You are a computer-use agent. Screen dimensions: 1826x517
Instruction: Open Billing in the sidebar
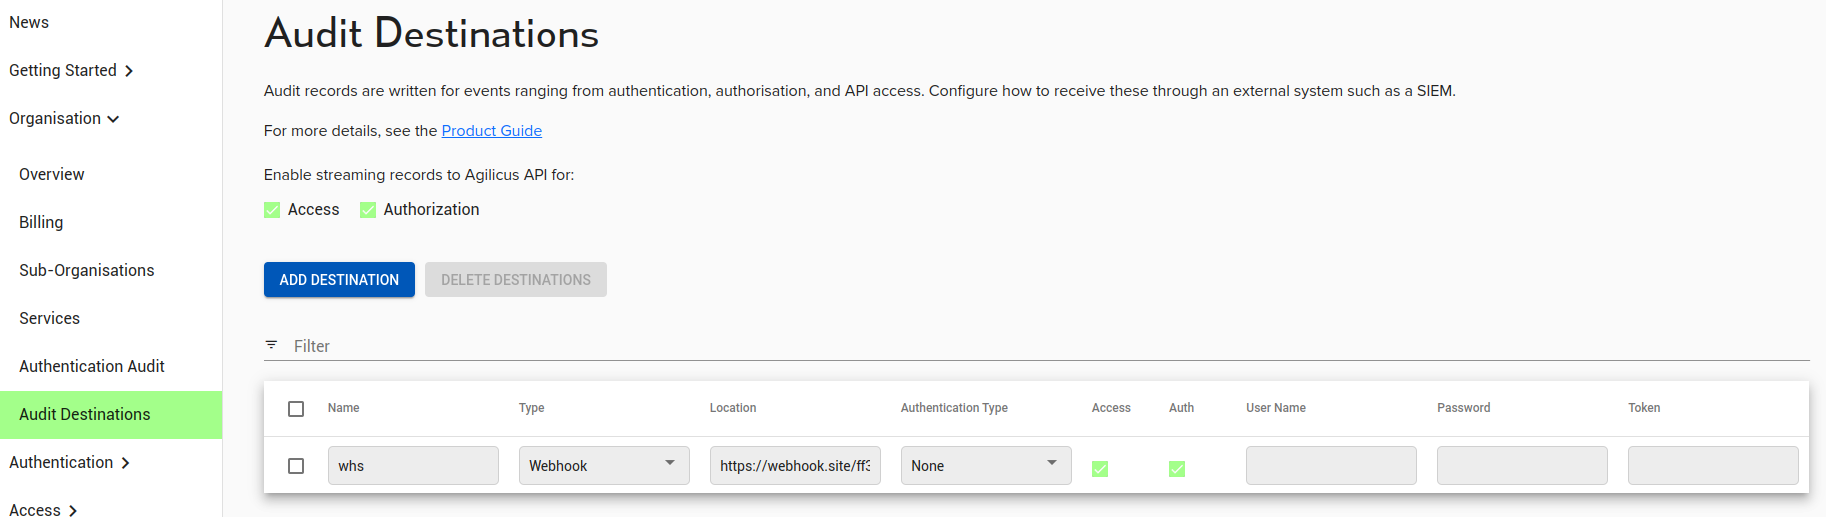tap(41, 222)
